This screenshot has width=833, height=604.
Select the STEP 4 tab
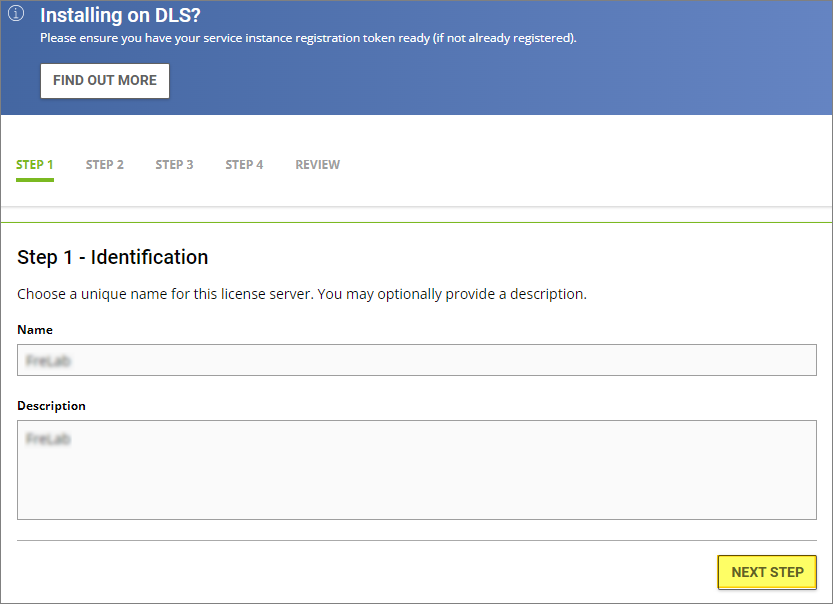(244, 165)
